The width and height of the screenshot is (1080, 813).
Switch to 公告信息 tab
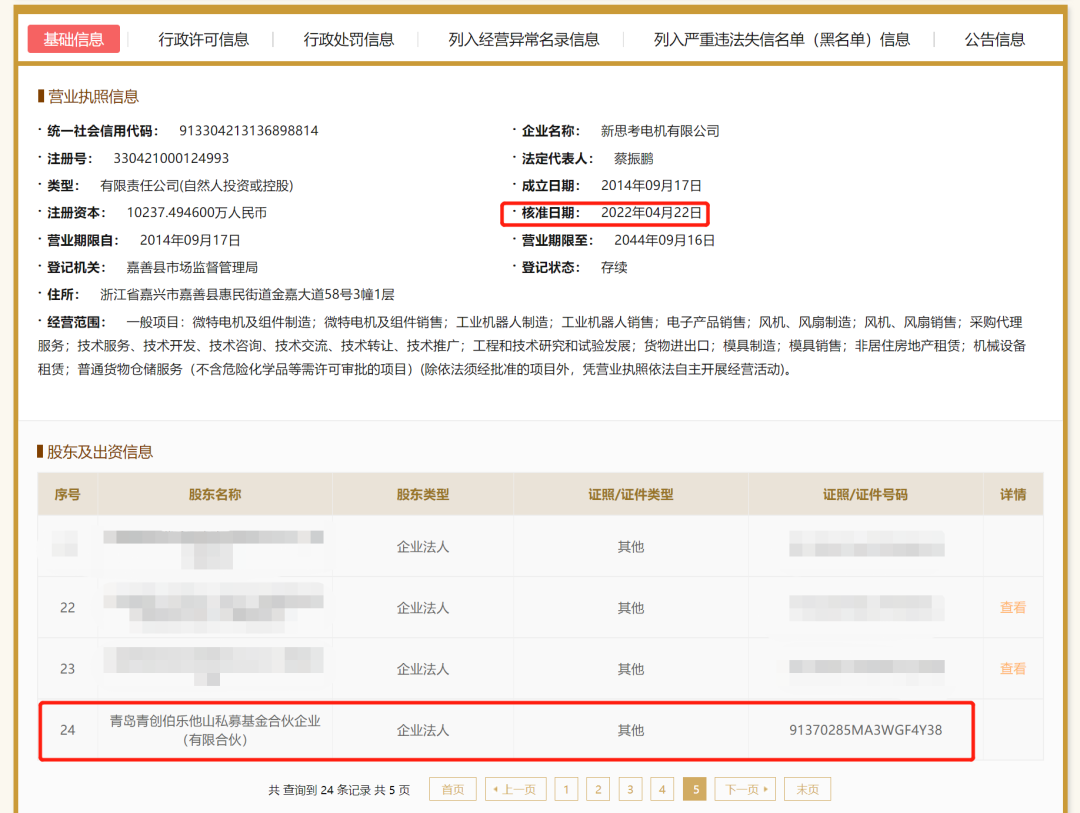pyautogui.click(x=994, y=39)
